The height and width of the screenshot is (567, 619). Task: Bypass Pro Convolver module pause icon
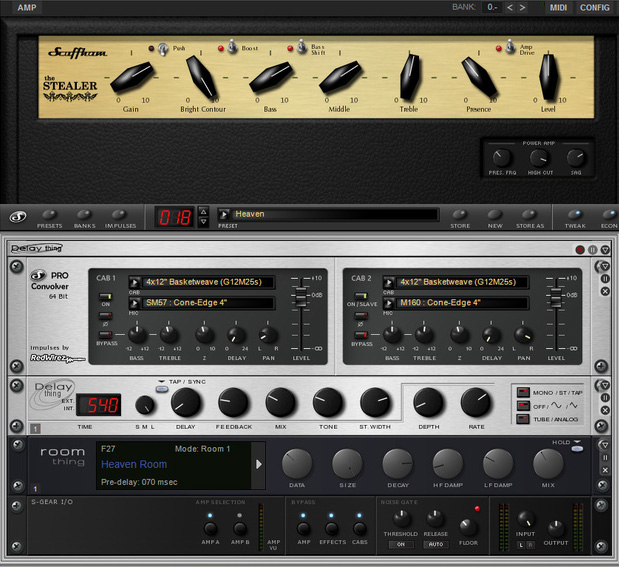point(605,279)
